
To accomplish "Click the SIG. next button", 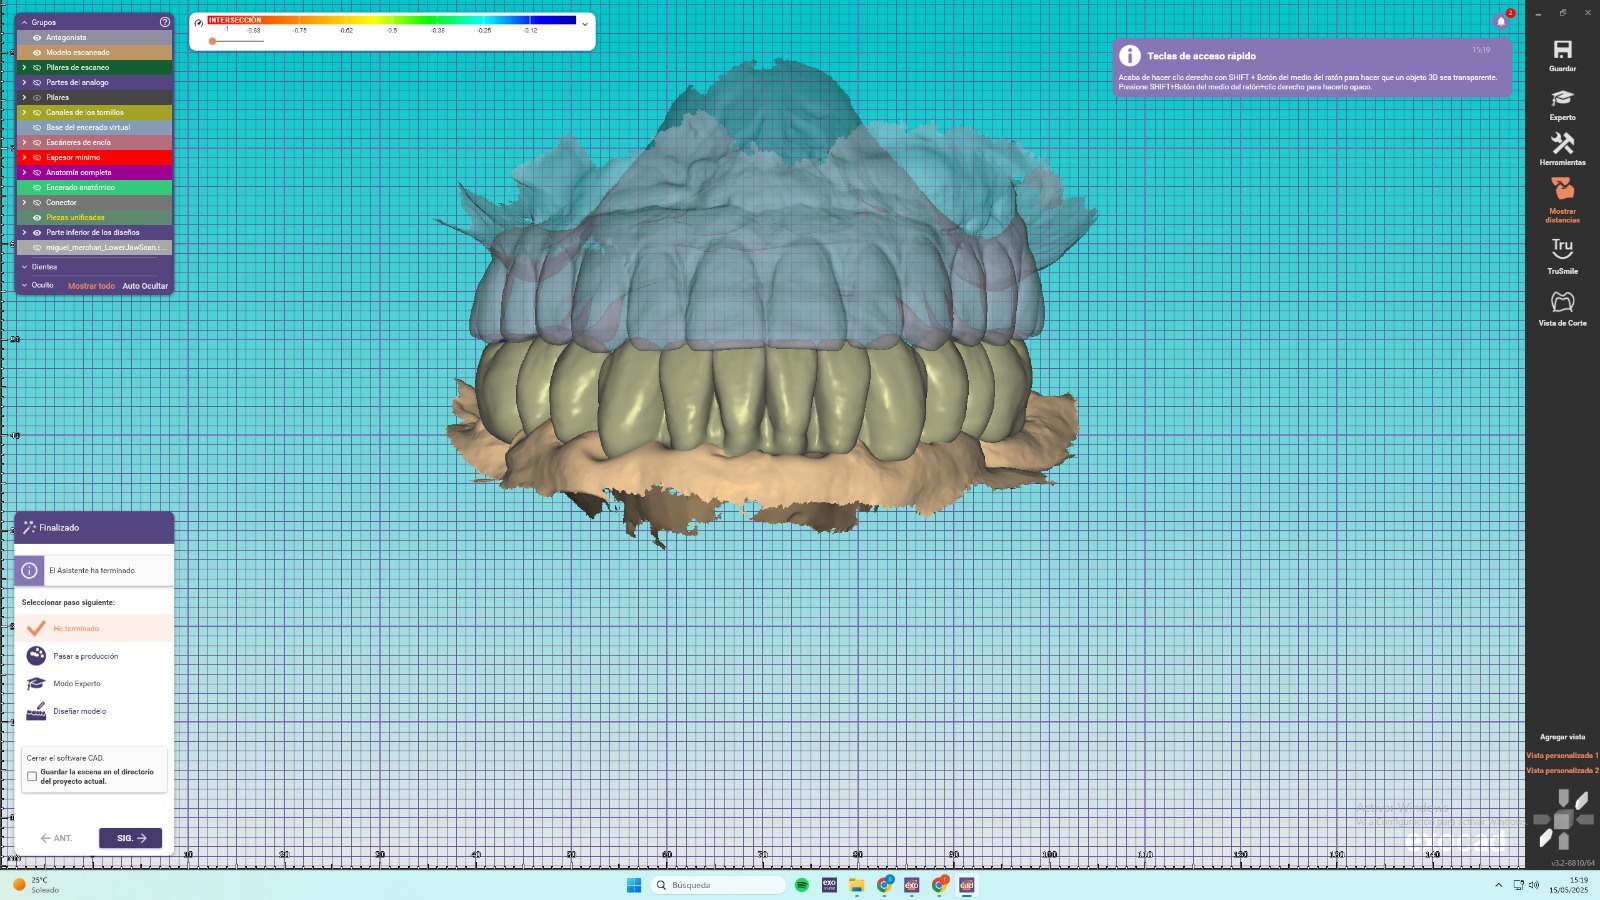I will tap(130, 838).
